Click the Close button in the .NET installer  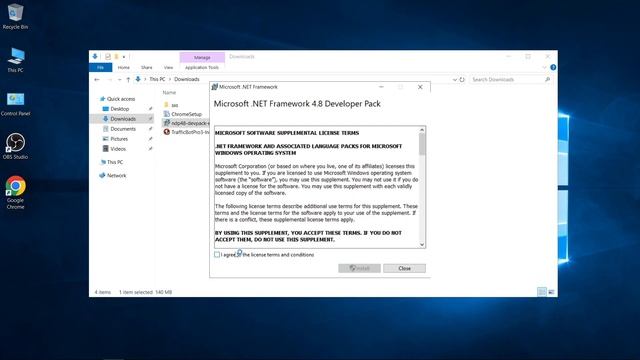pyautogui.click(x=404, y=268)
